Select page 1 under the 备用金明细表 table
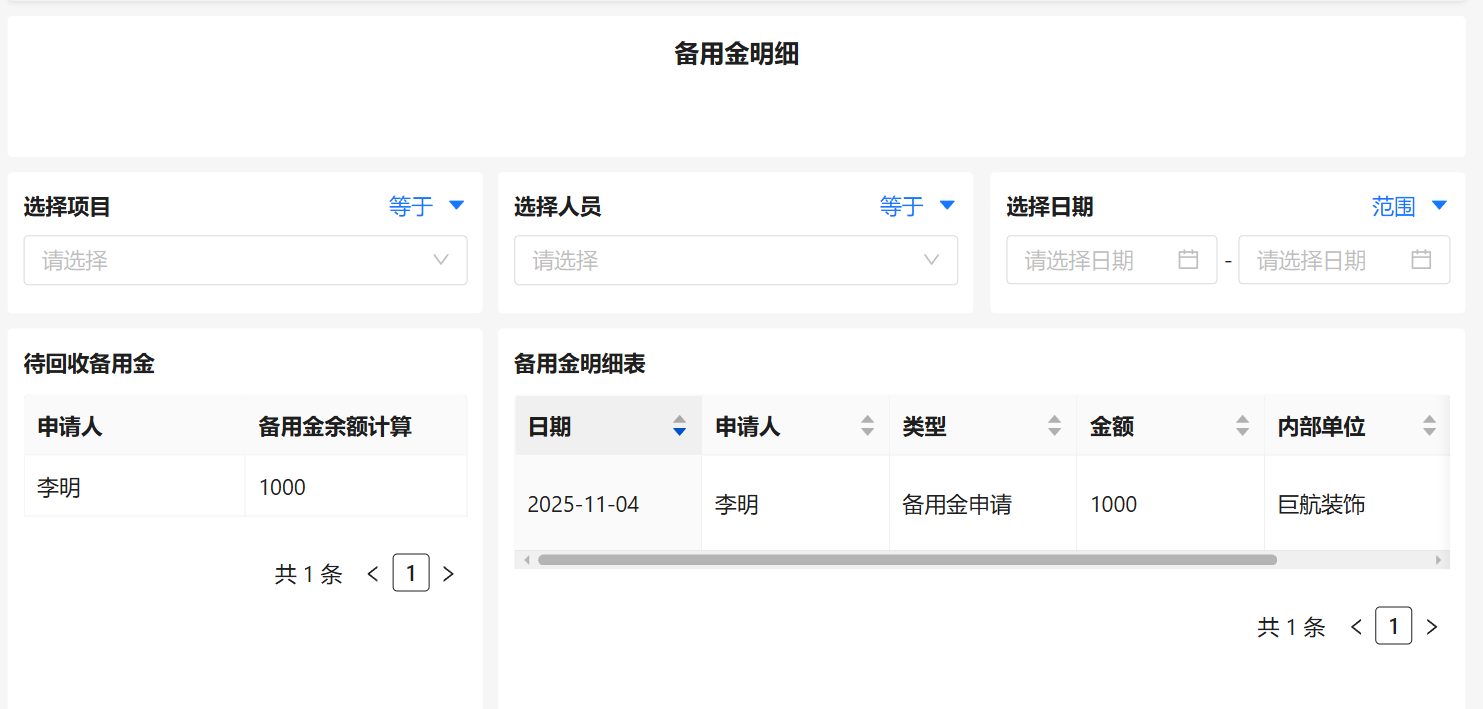Screen dimensions: 1483x709 click(1394, 626)
